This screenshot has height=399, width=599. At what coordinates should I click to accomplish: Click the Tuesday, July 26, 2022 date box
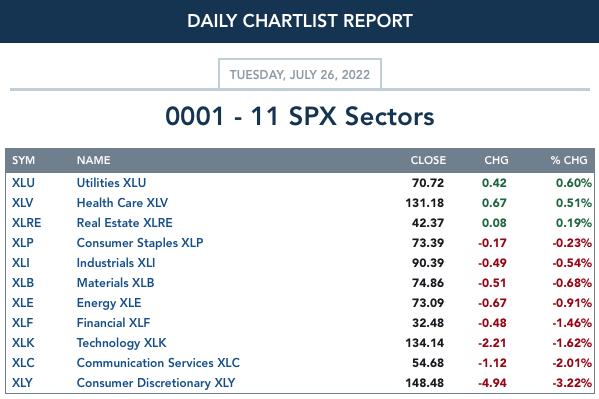pyautogui.click(x=300, y=74)
